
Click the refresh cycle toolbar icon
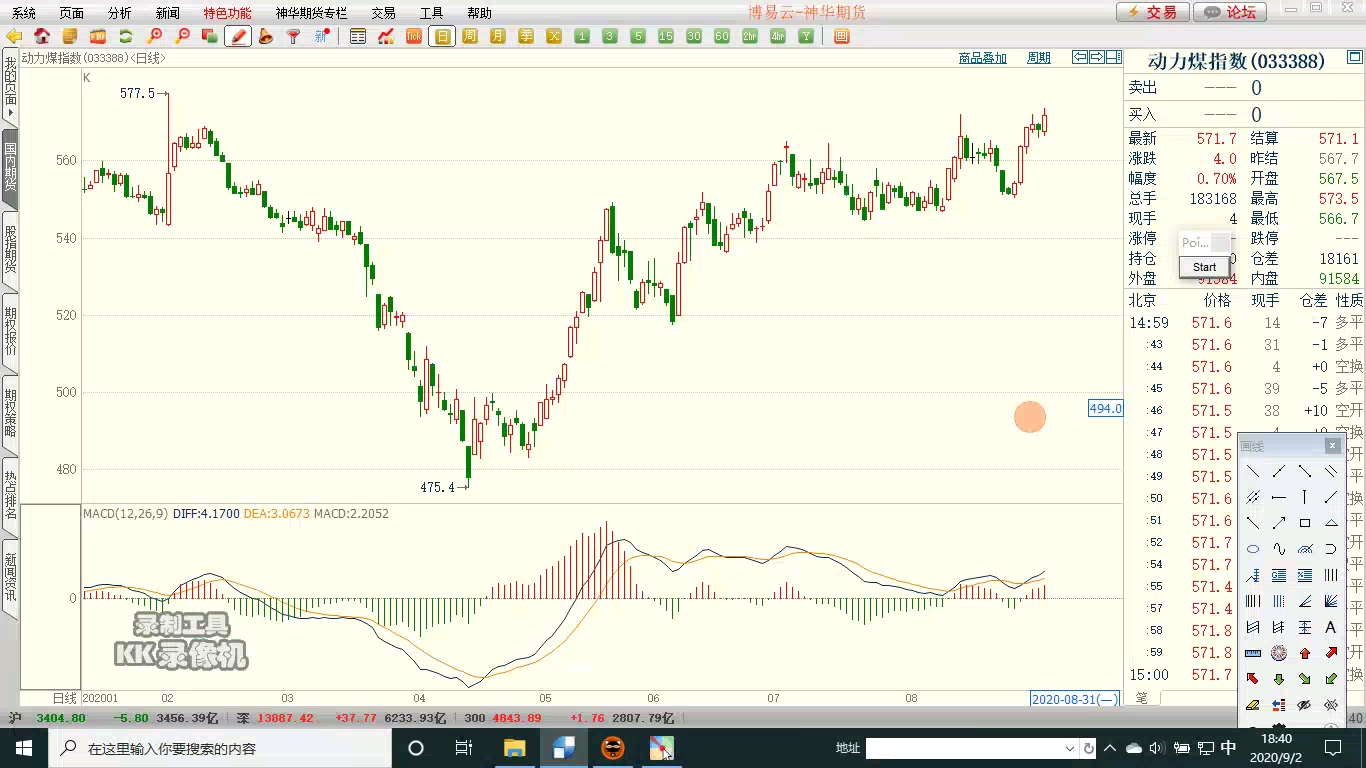(x=126, y=36)
